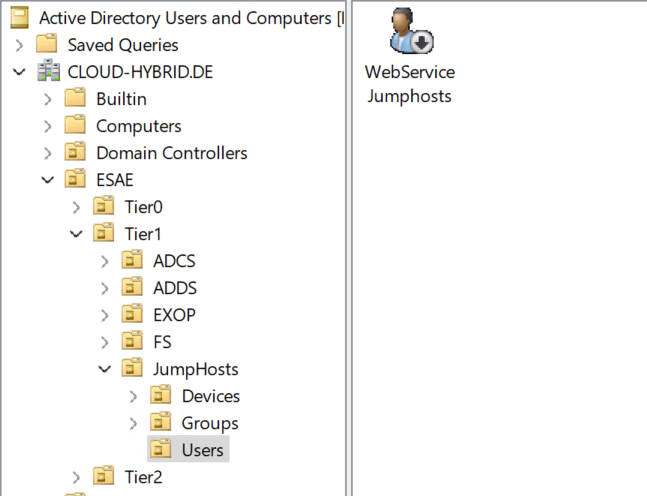This screenshot has width=647, height=496.
Task: Expand the Devices OU chevron
Action: (x=135, y=396)
